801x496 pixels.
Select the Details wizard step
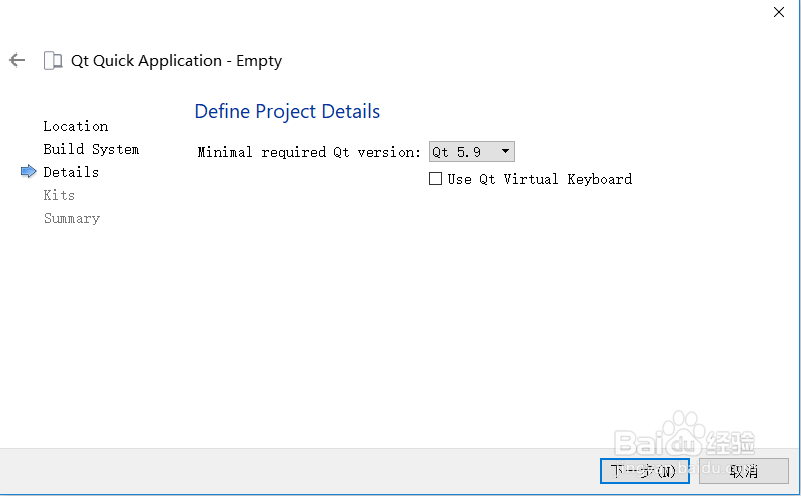[71, 172]
